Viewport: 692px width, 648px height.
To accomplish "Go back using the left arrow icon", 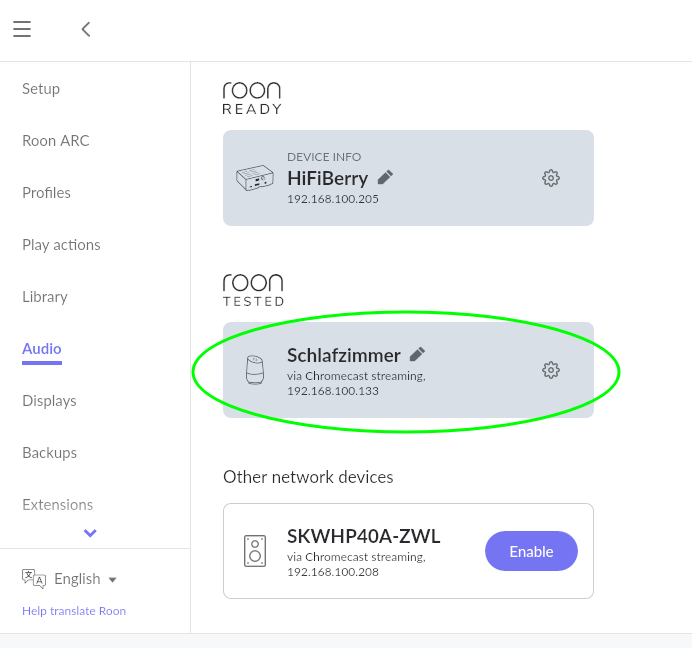I will click(86, 30).
